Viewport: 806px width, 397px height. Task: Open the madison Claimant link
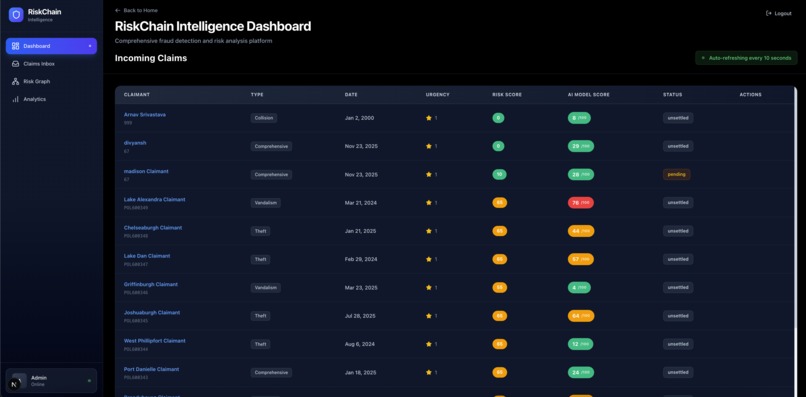146,171
